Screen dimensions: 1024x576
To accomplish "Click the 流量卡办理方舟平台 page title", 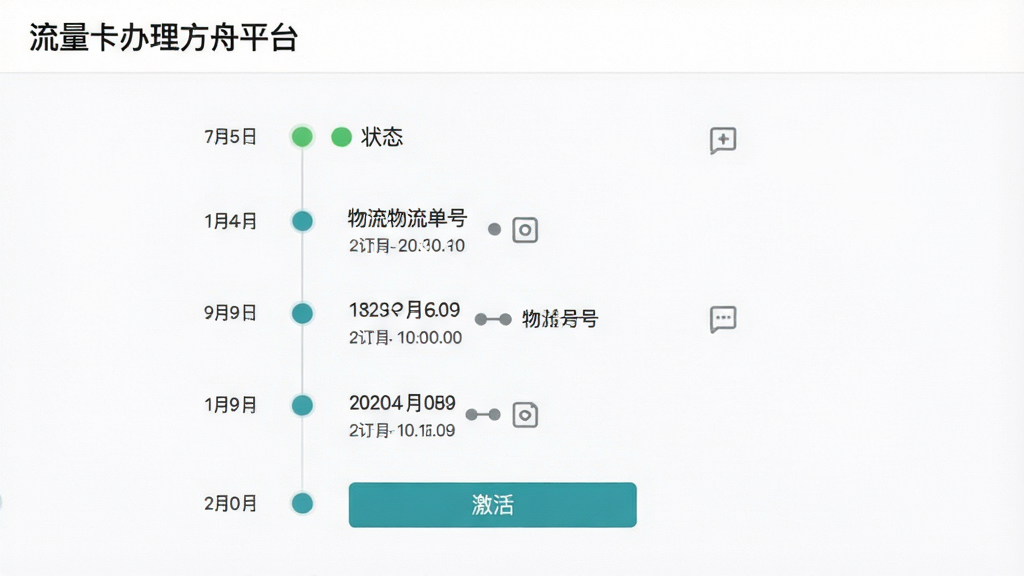I will coord(164,37).
